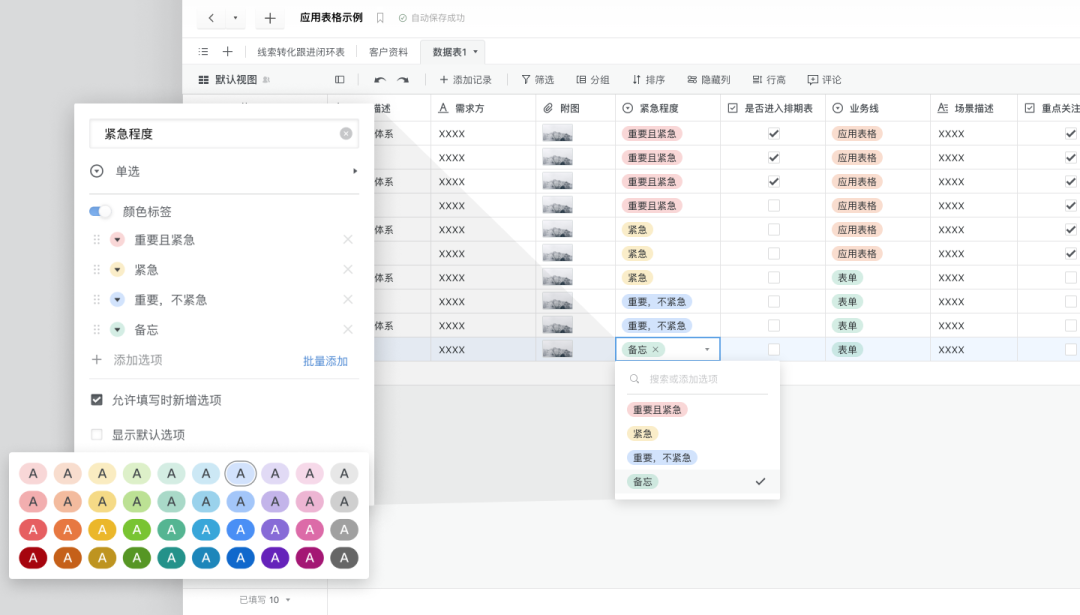1080x615 pixels.
Task: Switch to the 客户资料 tab
Action: (387, 50)
